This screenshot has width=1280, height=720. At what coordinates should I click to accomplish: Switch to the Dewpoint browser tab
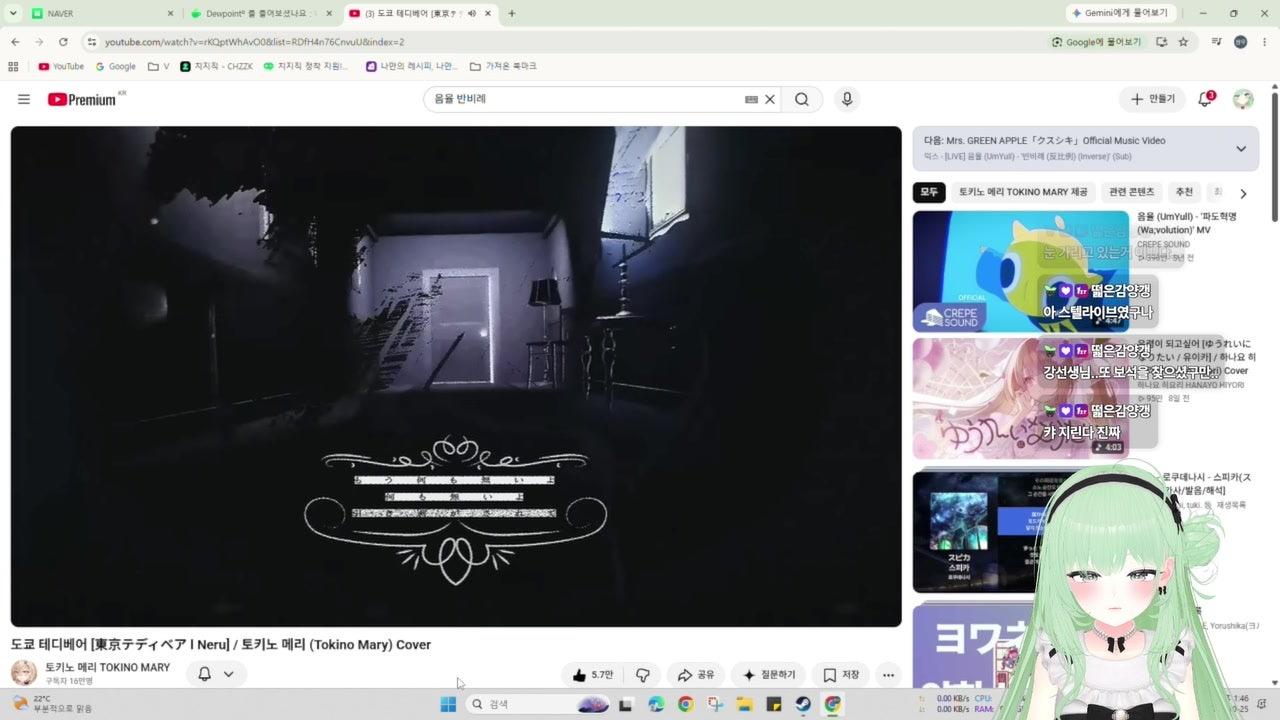(x=262, y=14)
